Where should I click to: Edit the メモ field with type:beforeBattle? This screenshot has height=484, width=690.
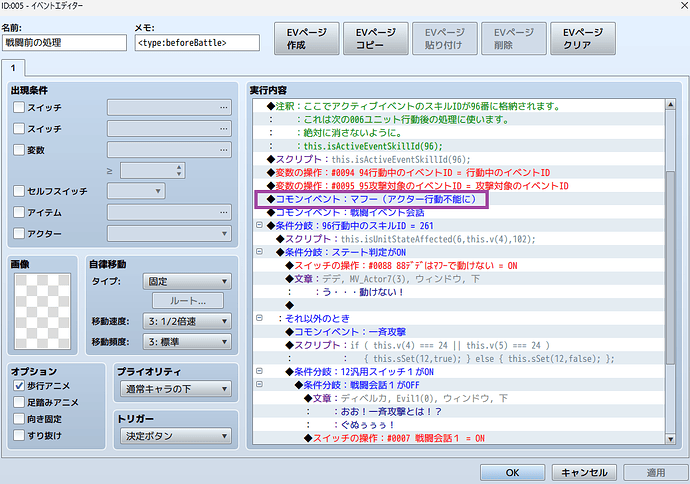pos(197,43)
